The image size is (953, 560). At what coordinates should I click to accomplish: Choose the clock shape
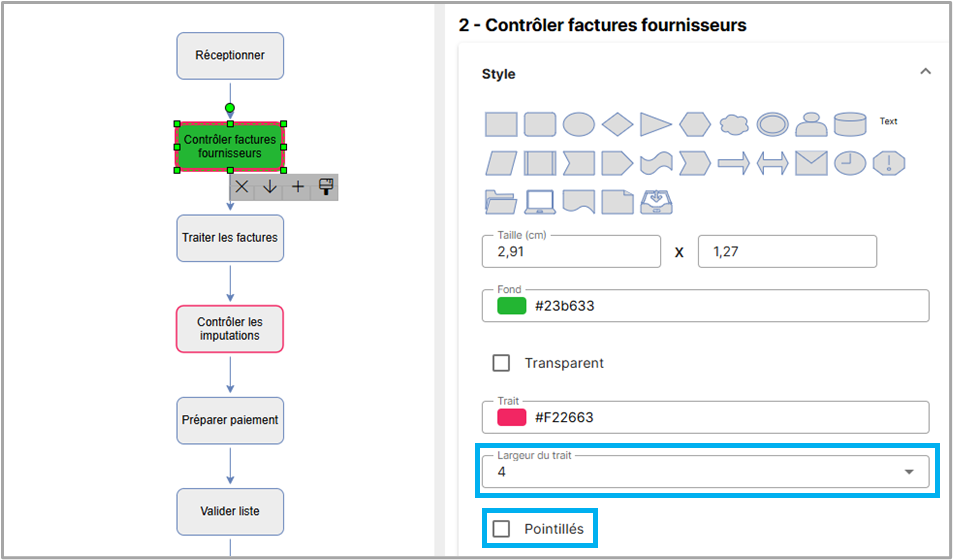(849, 163)
